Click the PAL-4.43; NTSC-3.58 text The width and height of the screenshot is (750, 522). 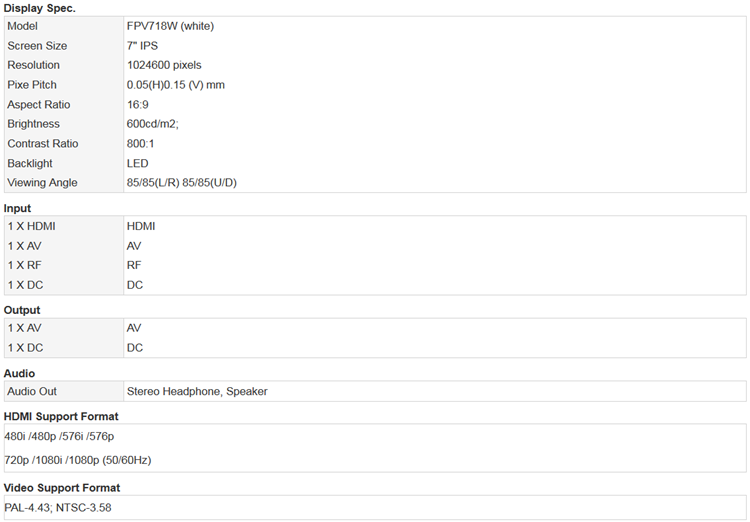point(57,508)
